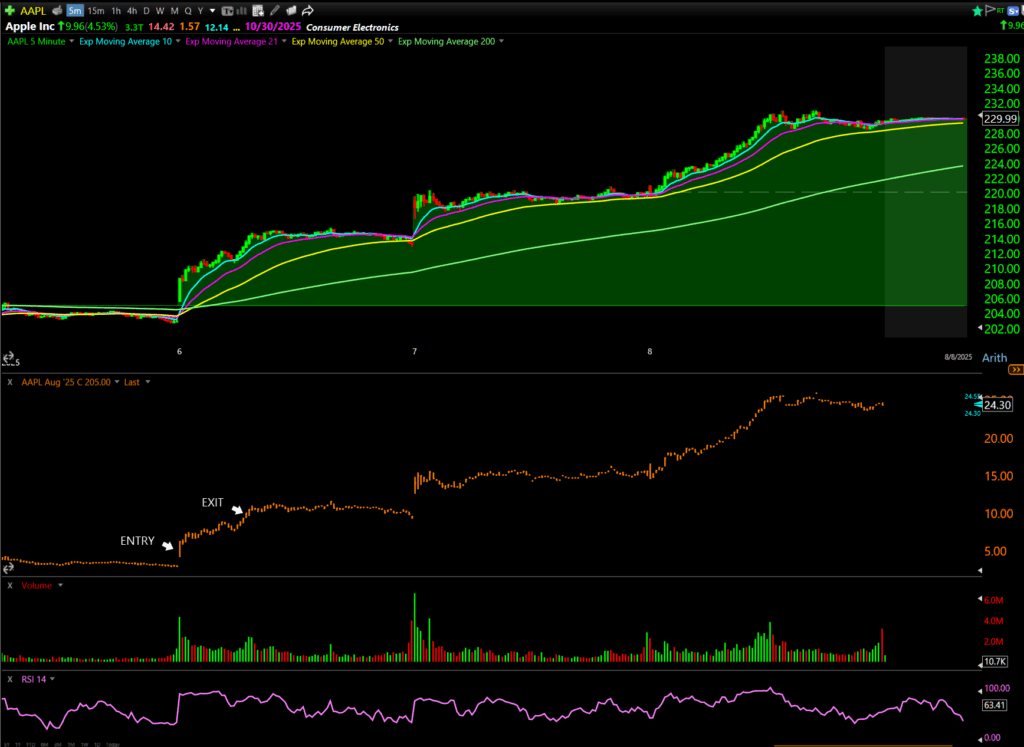
Task: Click the 6.0M volume scale label
Action: pyautogui.click(x=993, y=600)
